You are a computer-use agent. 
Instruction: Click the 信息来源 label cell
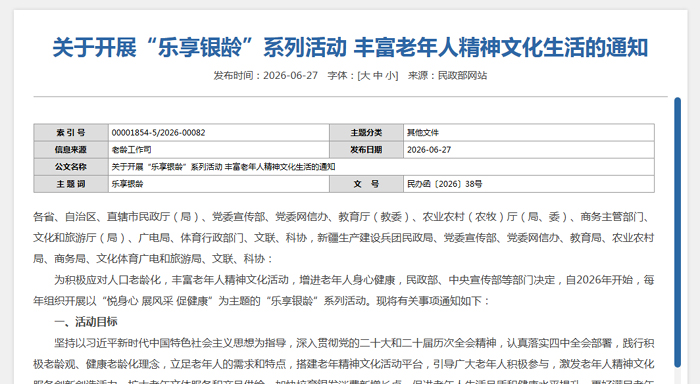pos(71,150)
